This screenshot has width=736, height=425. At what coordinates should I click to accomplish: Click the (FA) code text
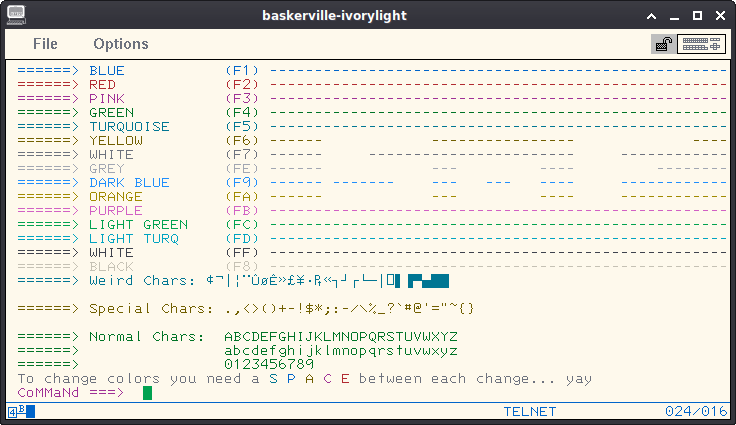pyautogui.click(x=242, y=197)
